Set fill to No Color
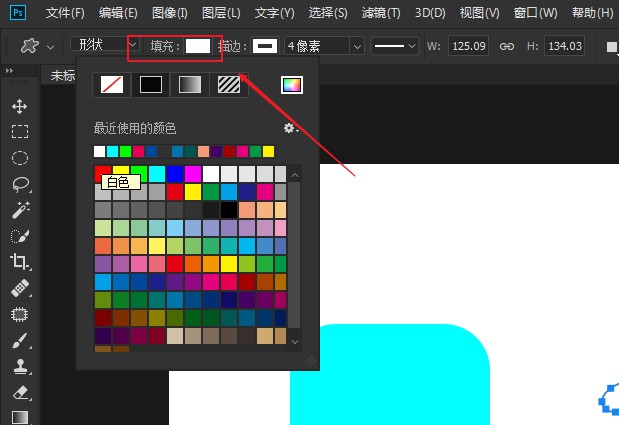Image resolution: width=619 pixels, height=425 pixels. click(112, 84)
